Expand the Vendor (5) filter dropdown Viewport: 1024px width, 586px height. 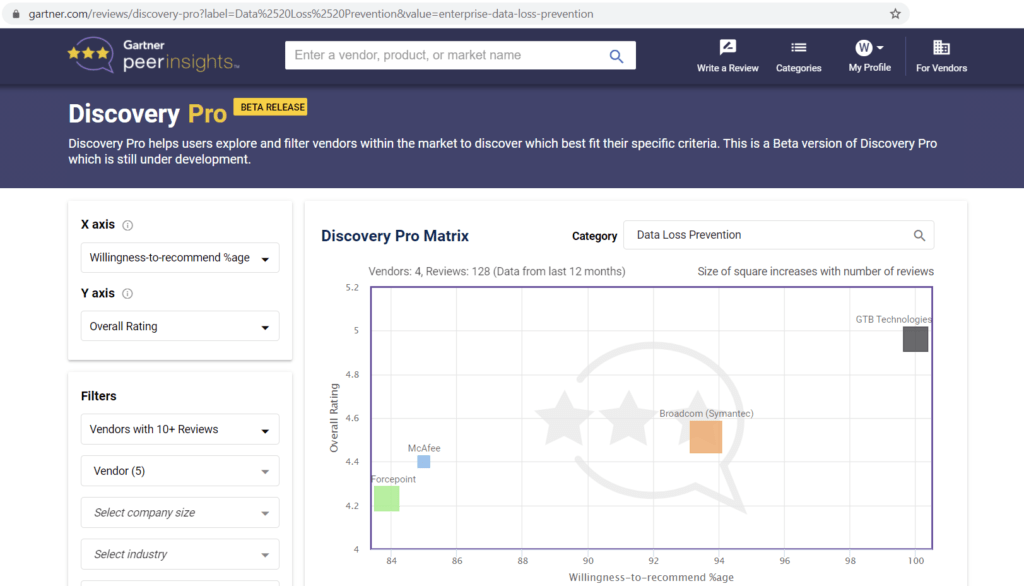click(180, 471)
